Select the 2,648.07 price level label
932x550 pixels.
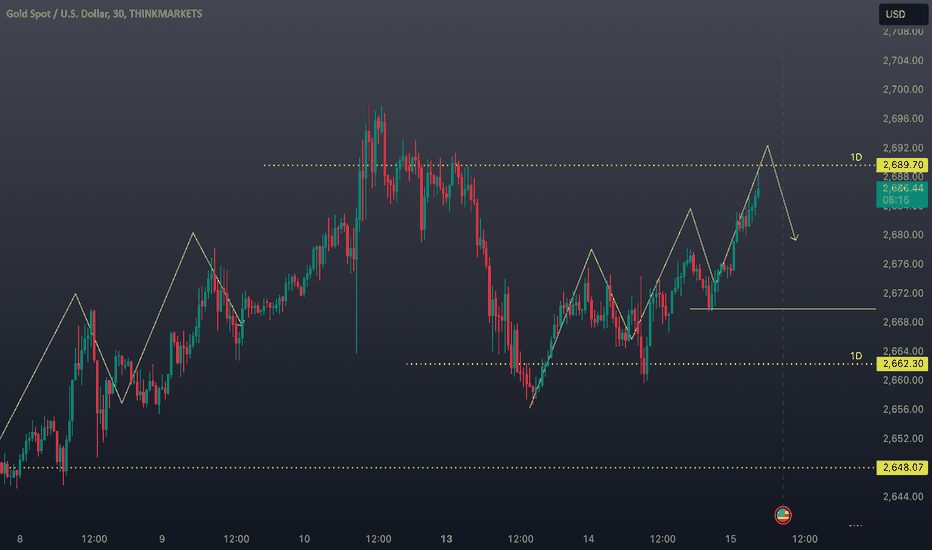[902, 467]
